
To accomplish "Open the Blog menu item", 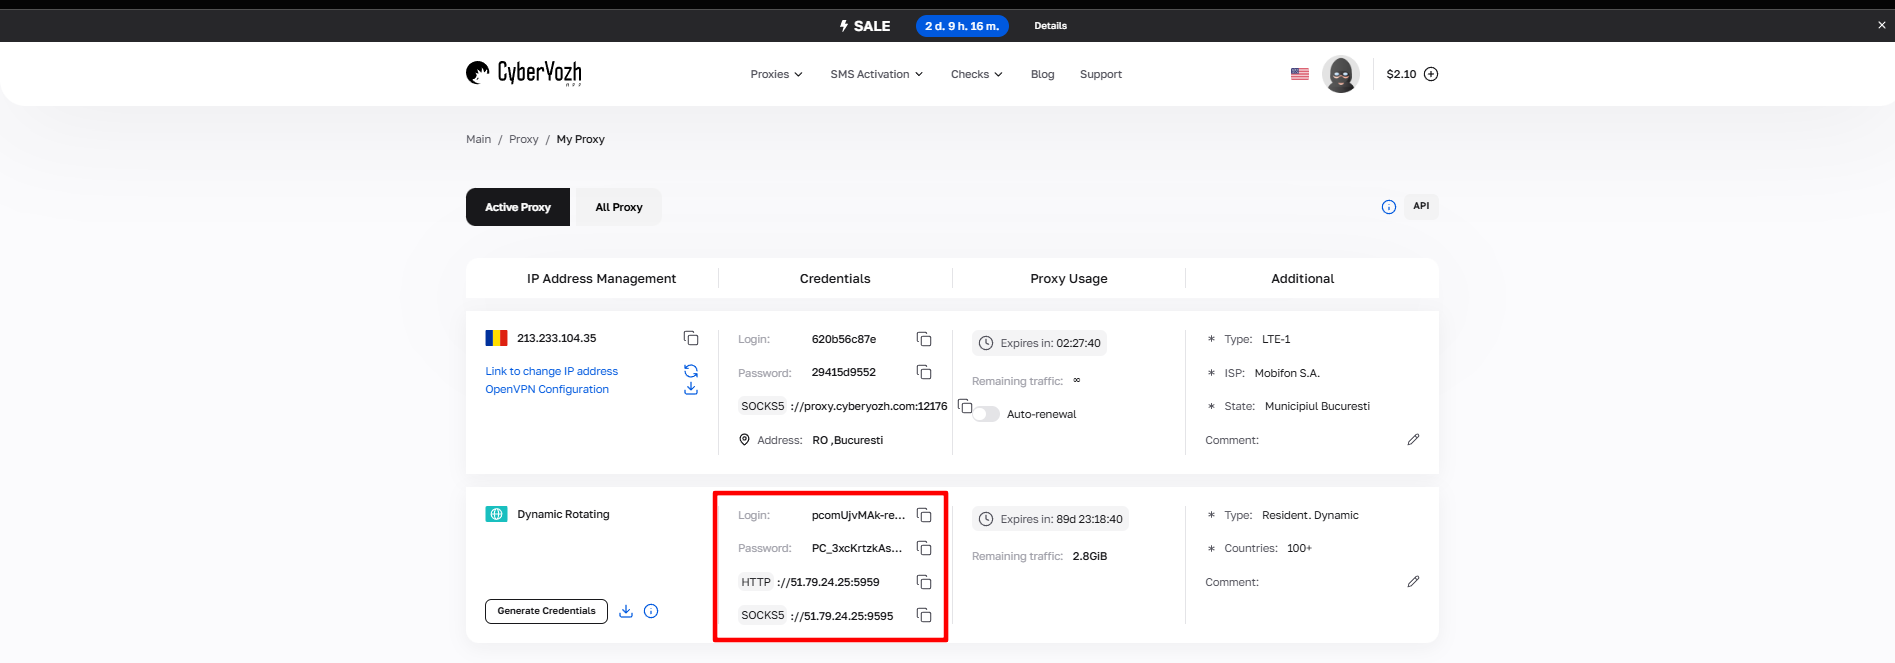I will pos(1042,74).
